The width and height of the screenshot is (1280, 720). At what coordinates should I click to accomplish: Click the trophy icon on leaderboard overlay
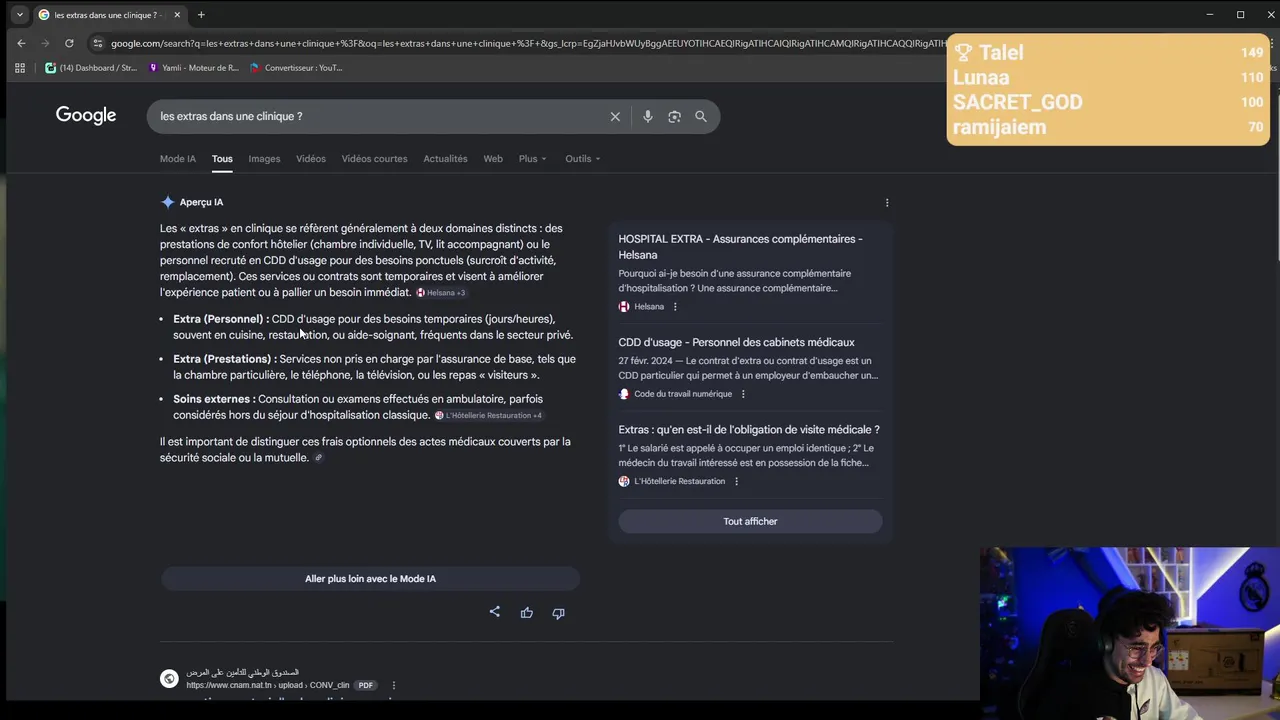[963, 52]
